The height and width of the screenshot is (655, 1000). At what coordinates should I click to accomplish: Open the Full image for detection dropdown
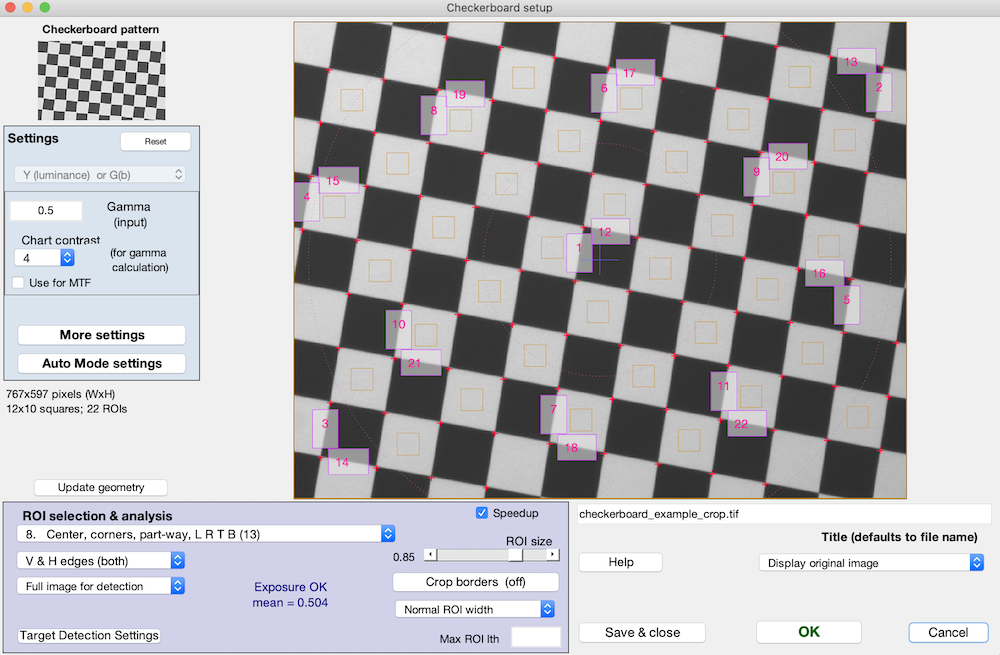point(101,586)
